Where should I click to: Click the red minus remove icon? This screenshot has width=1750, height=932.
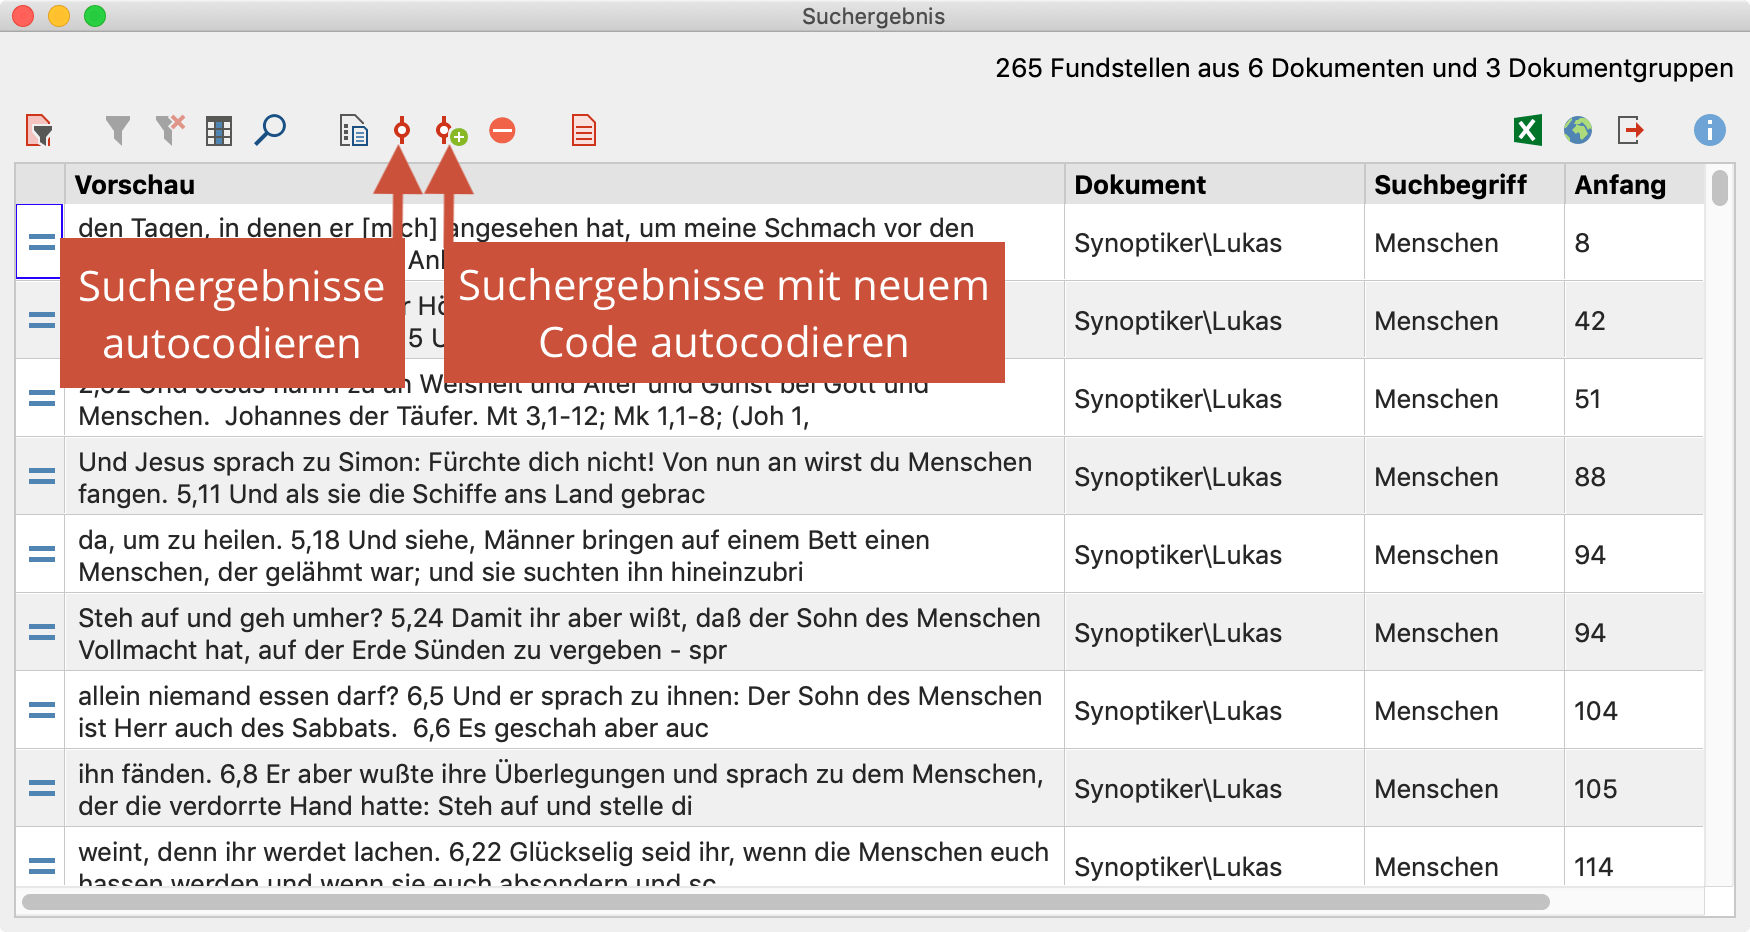pyautogui.click(x=502, y=131)
